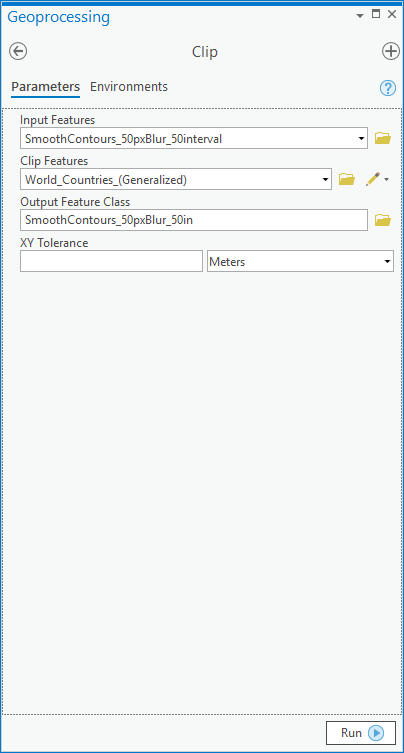Select the Parameters tab
Viewport: 404px width, 753px height.
point(46,87)
